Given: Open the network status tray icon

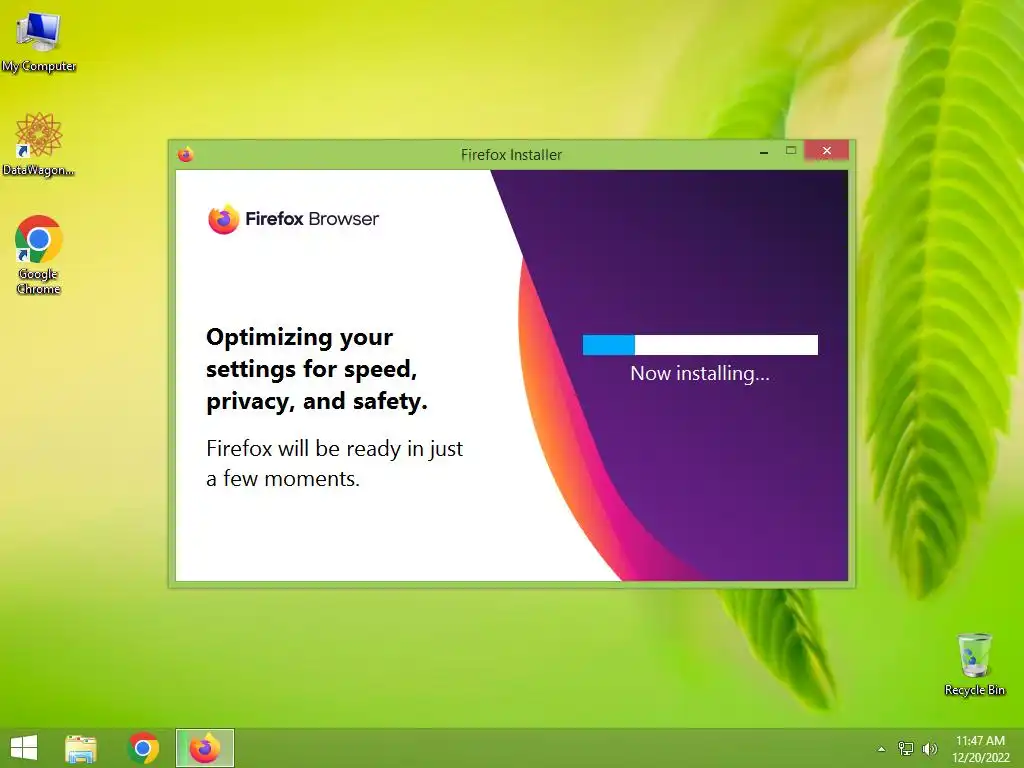Looking at the screenshot, I should 906,748.
